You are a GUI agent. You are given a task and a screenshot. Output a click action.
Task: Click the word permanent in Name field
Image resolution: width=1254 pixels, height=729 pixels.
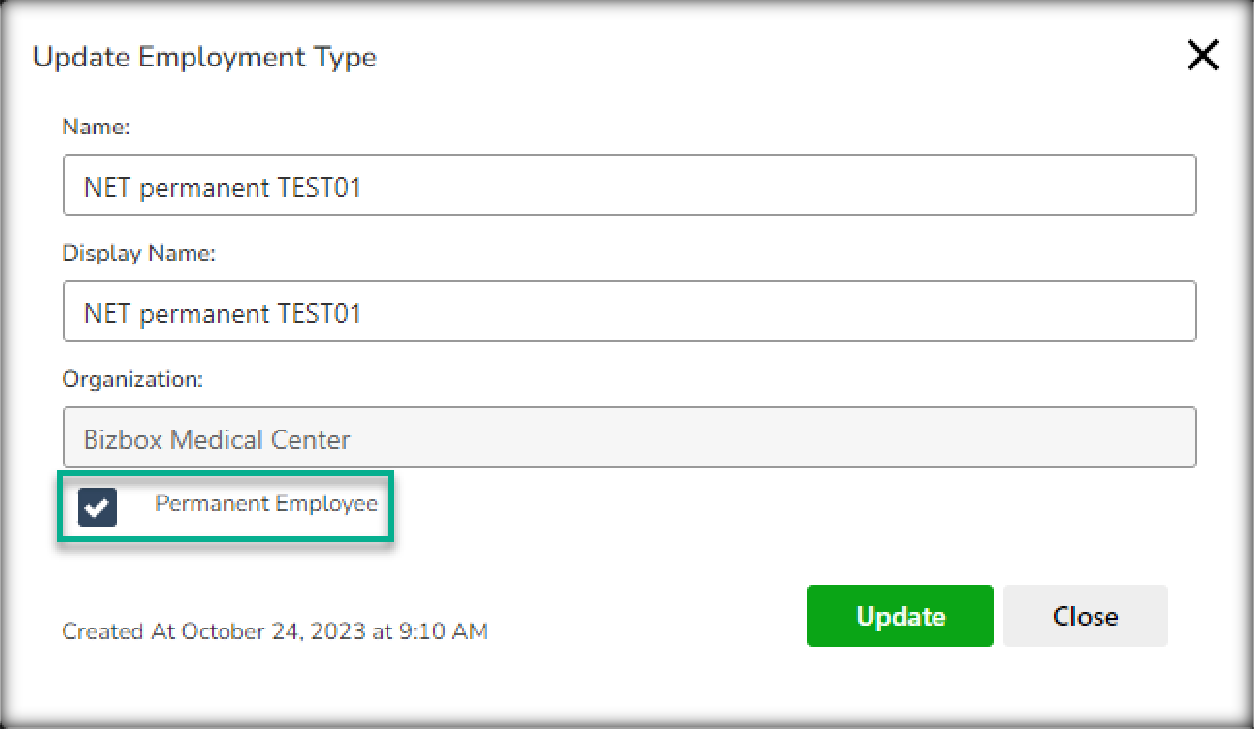point(203,187)
